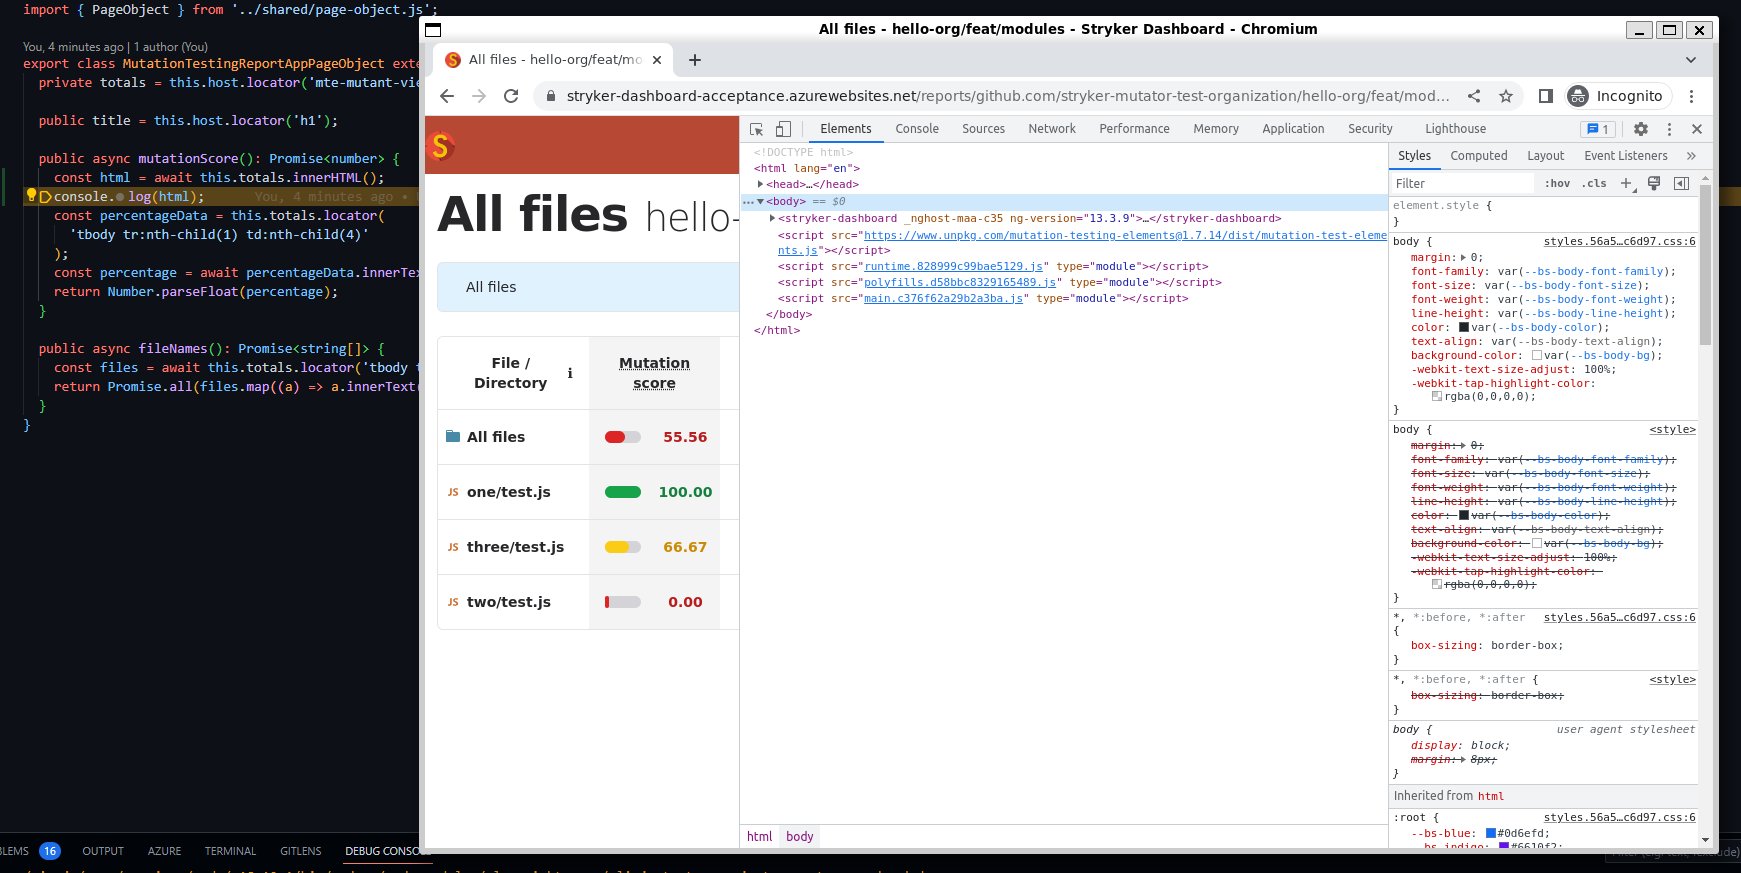
Task: Switch to the Layout tab
Action: coord(1545,156)
